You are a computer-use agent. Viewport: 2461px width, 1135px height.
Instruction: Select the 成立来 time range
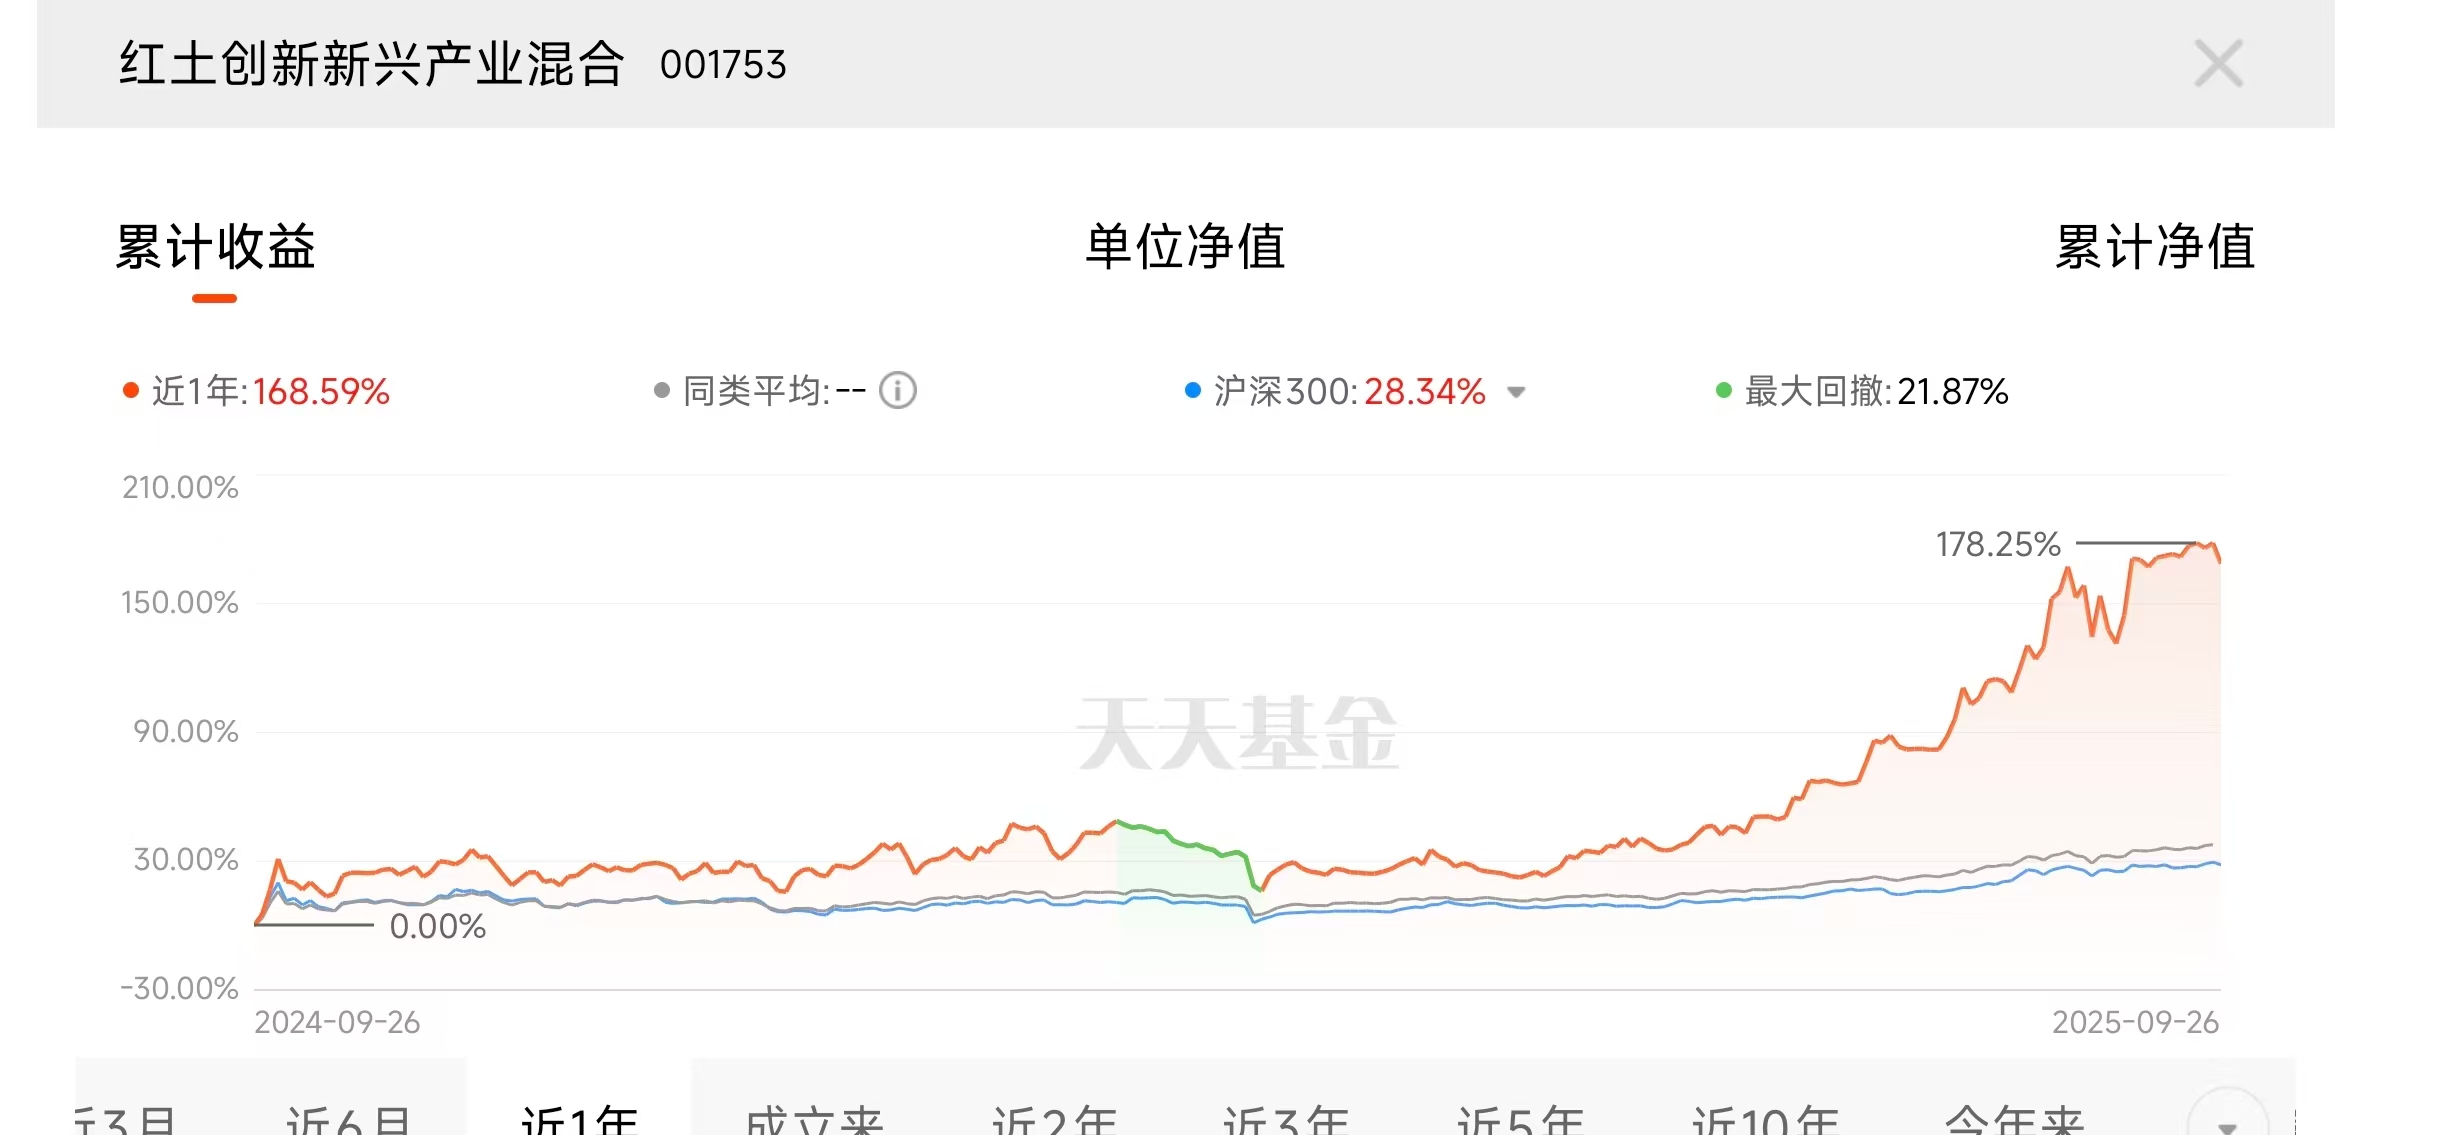point(814,1120)
